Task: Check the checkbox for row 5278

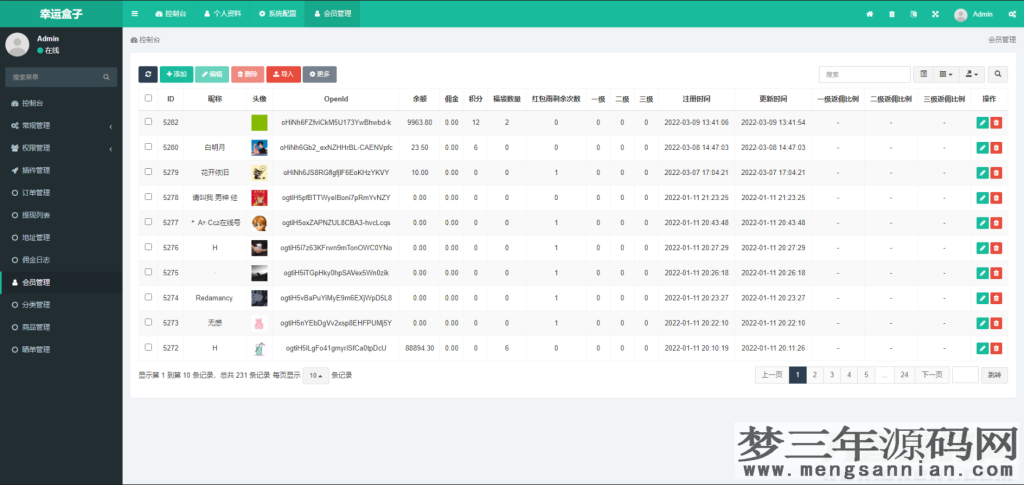Action: coord(148,196)
